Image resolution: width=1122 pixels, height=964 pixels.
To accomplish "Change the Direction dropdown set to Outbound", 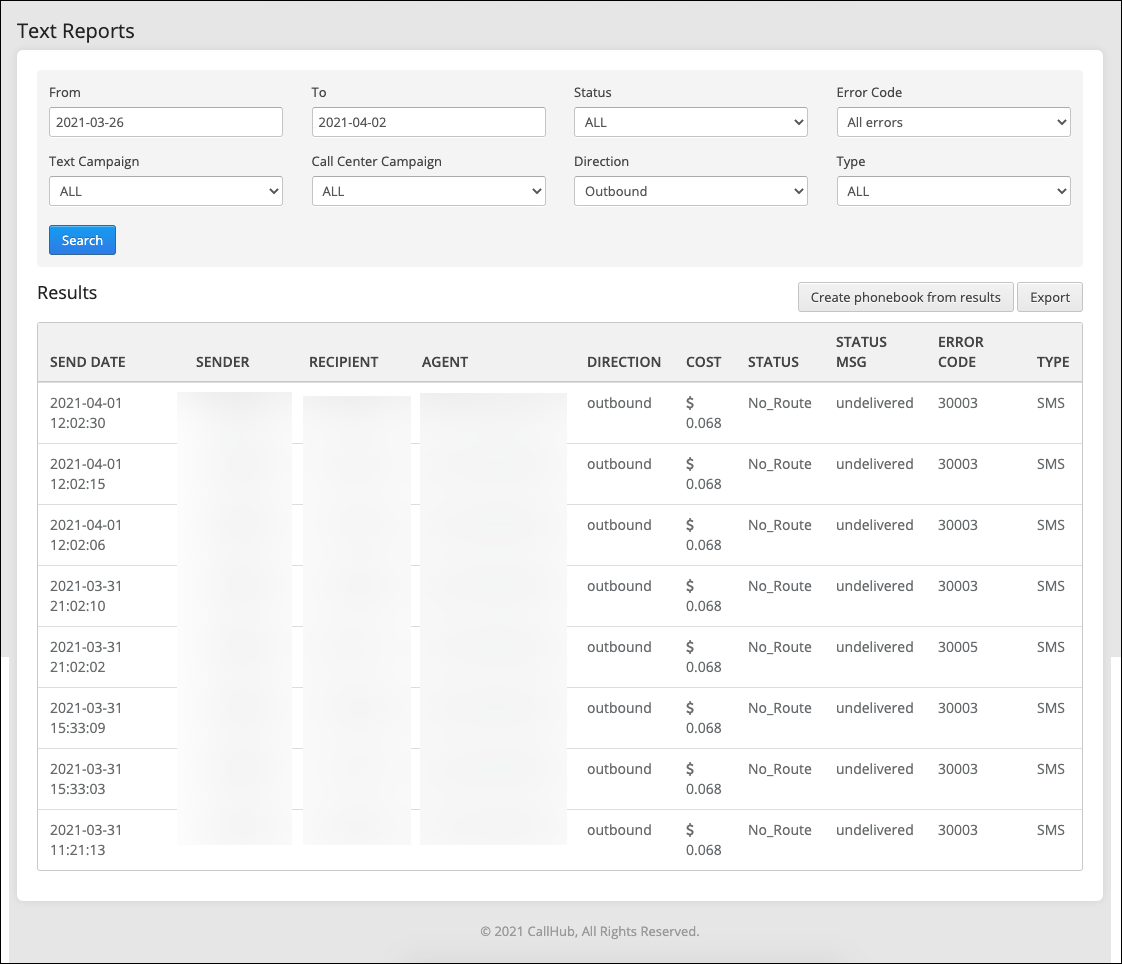I will click(691, 191).
